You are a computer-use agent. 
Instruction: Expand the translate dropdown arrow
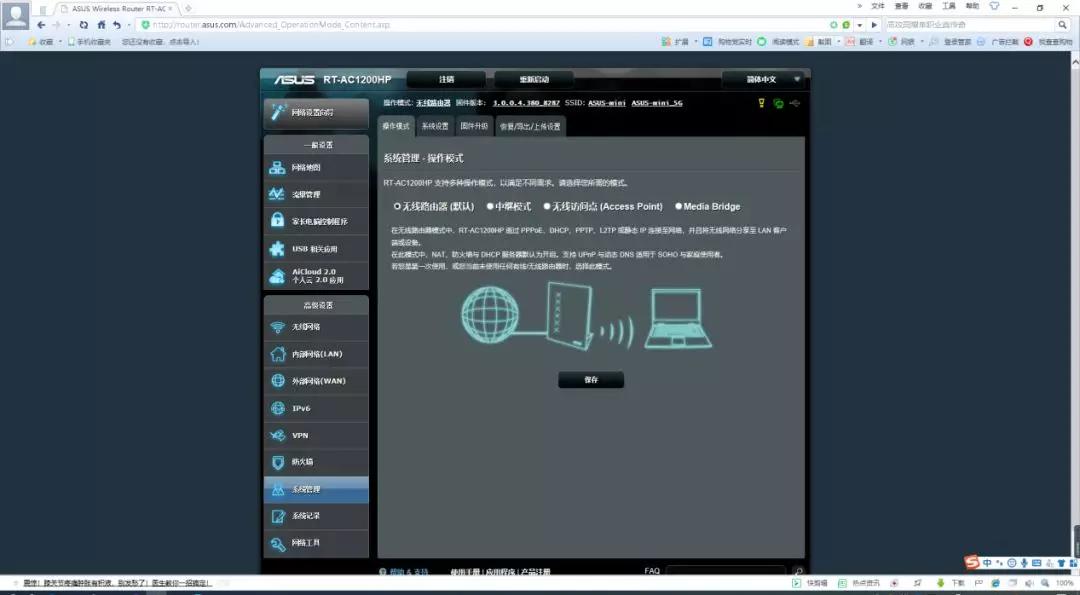880,42
